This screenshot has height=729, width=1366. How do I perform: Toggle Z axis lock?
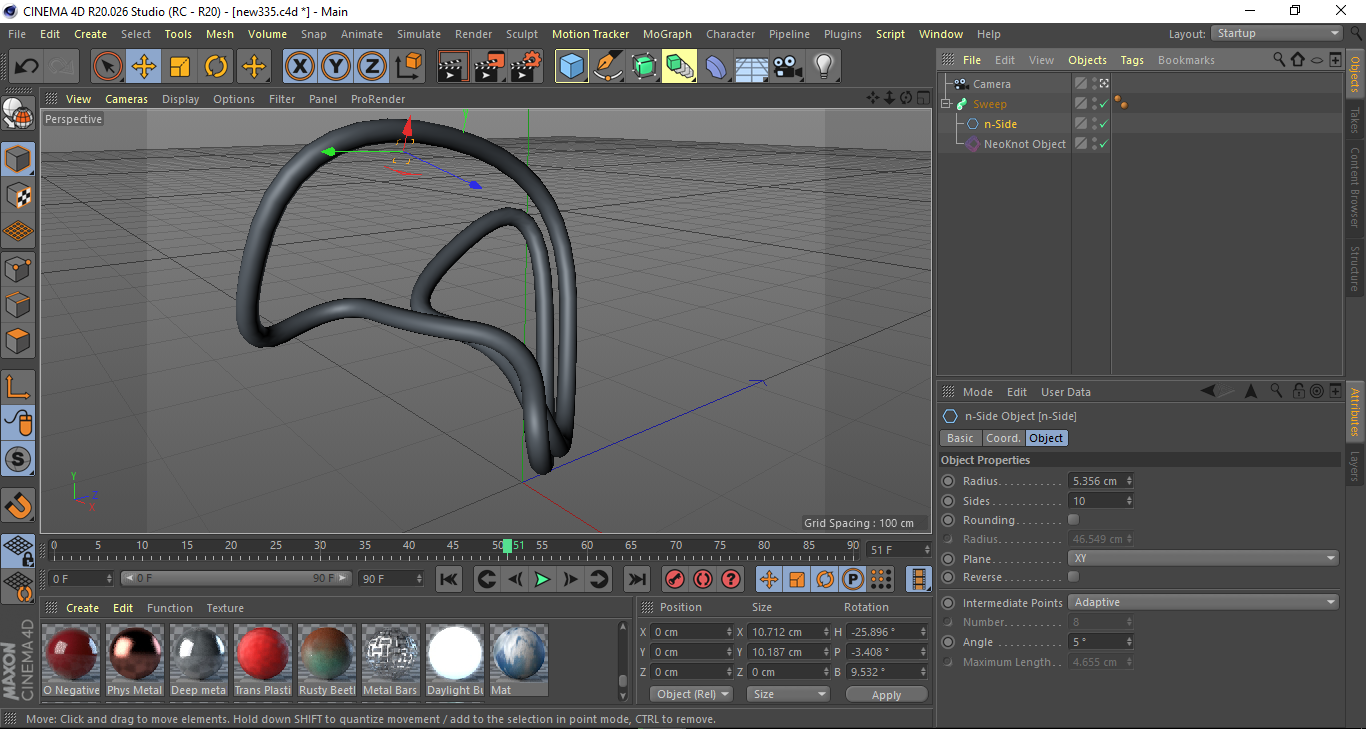[371, 67]
